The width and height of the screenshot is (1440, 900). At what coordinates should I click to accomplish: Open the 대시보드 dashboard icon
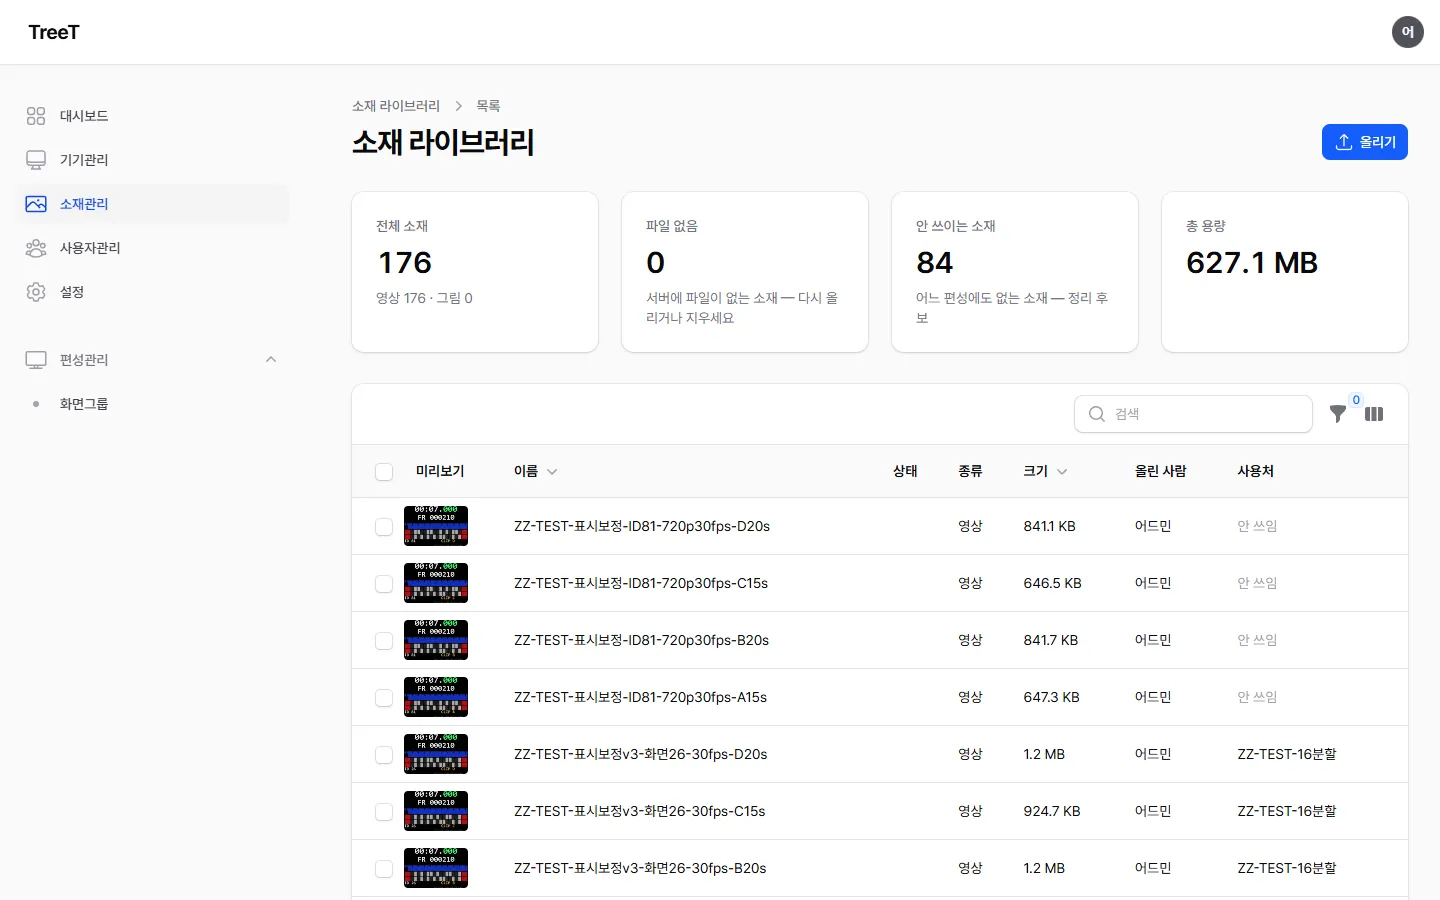36,116
